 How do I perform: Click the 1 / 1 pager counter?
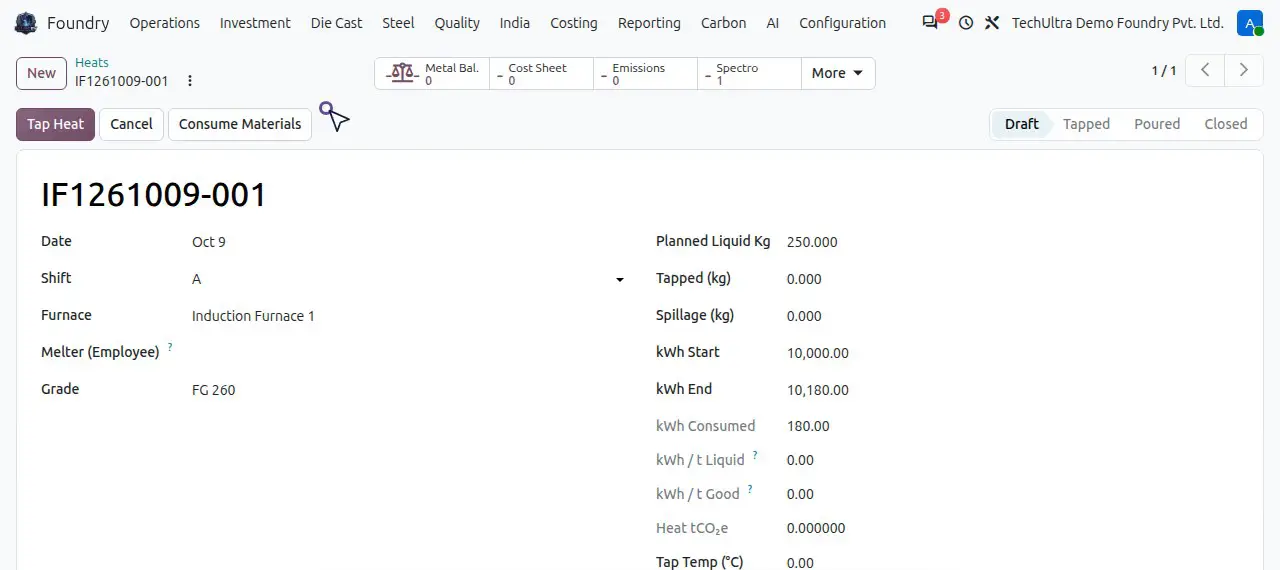coord(1164,70)
